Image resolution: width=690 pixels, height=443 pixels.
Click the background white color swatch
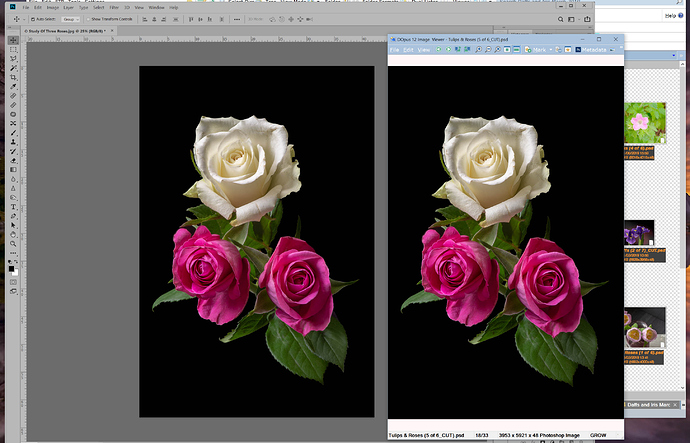pyautogui.click(x=16, y=274)
